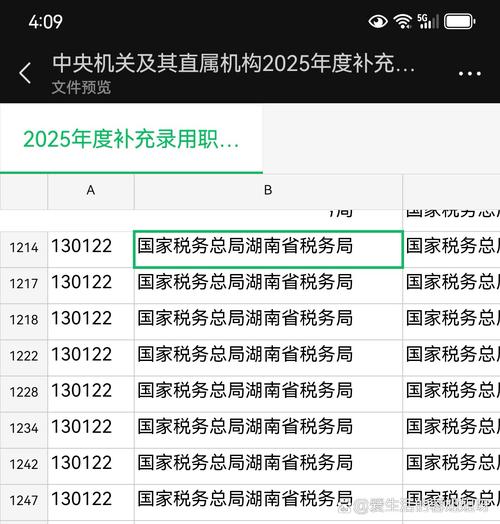
Task: Select row header 1222
Action: click(x=24, y=357)
